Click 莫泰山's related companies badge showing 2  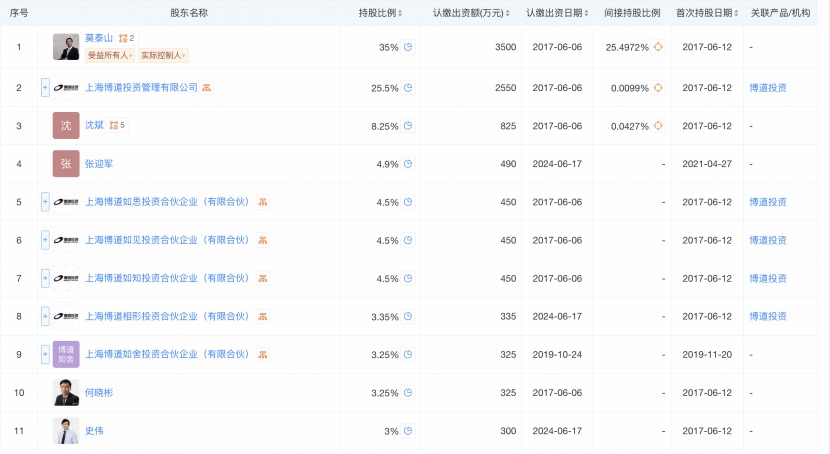coord(126,38)
